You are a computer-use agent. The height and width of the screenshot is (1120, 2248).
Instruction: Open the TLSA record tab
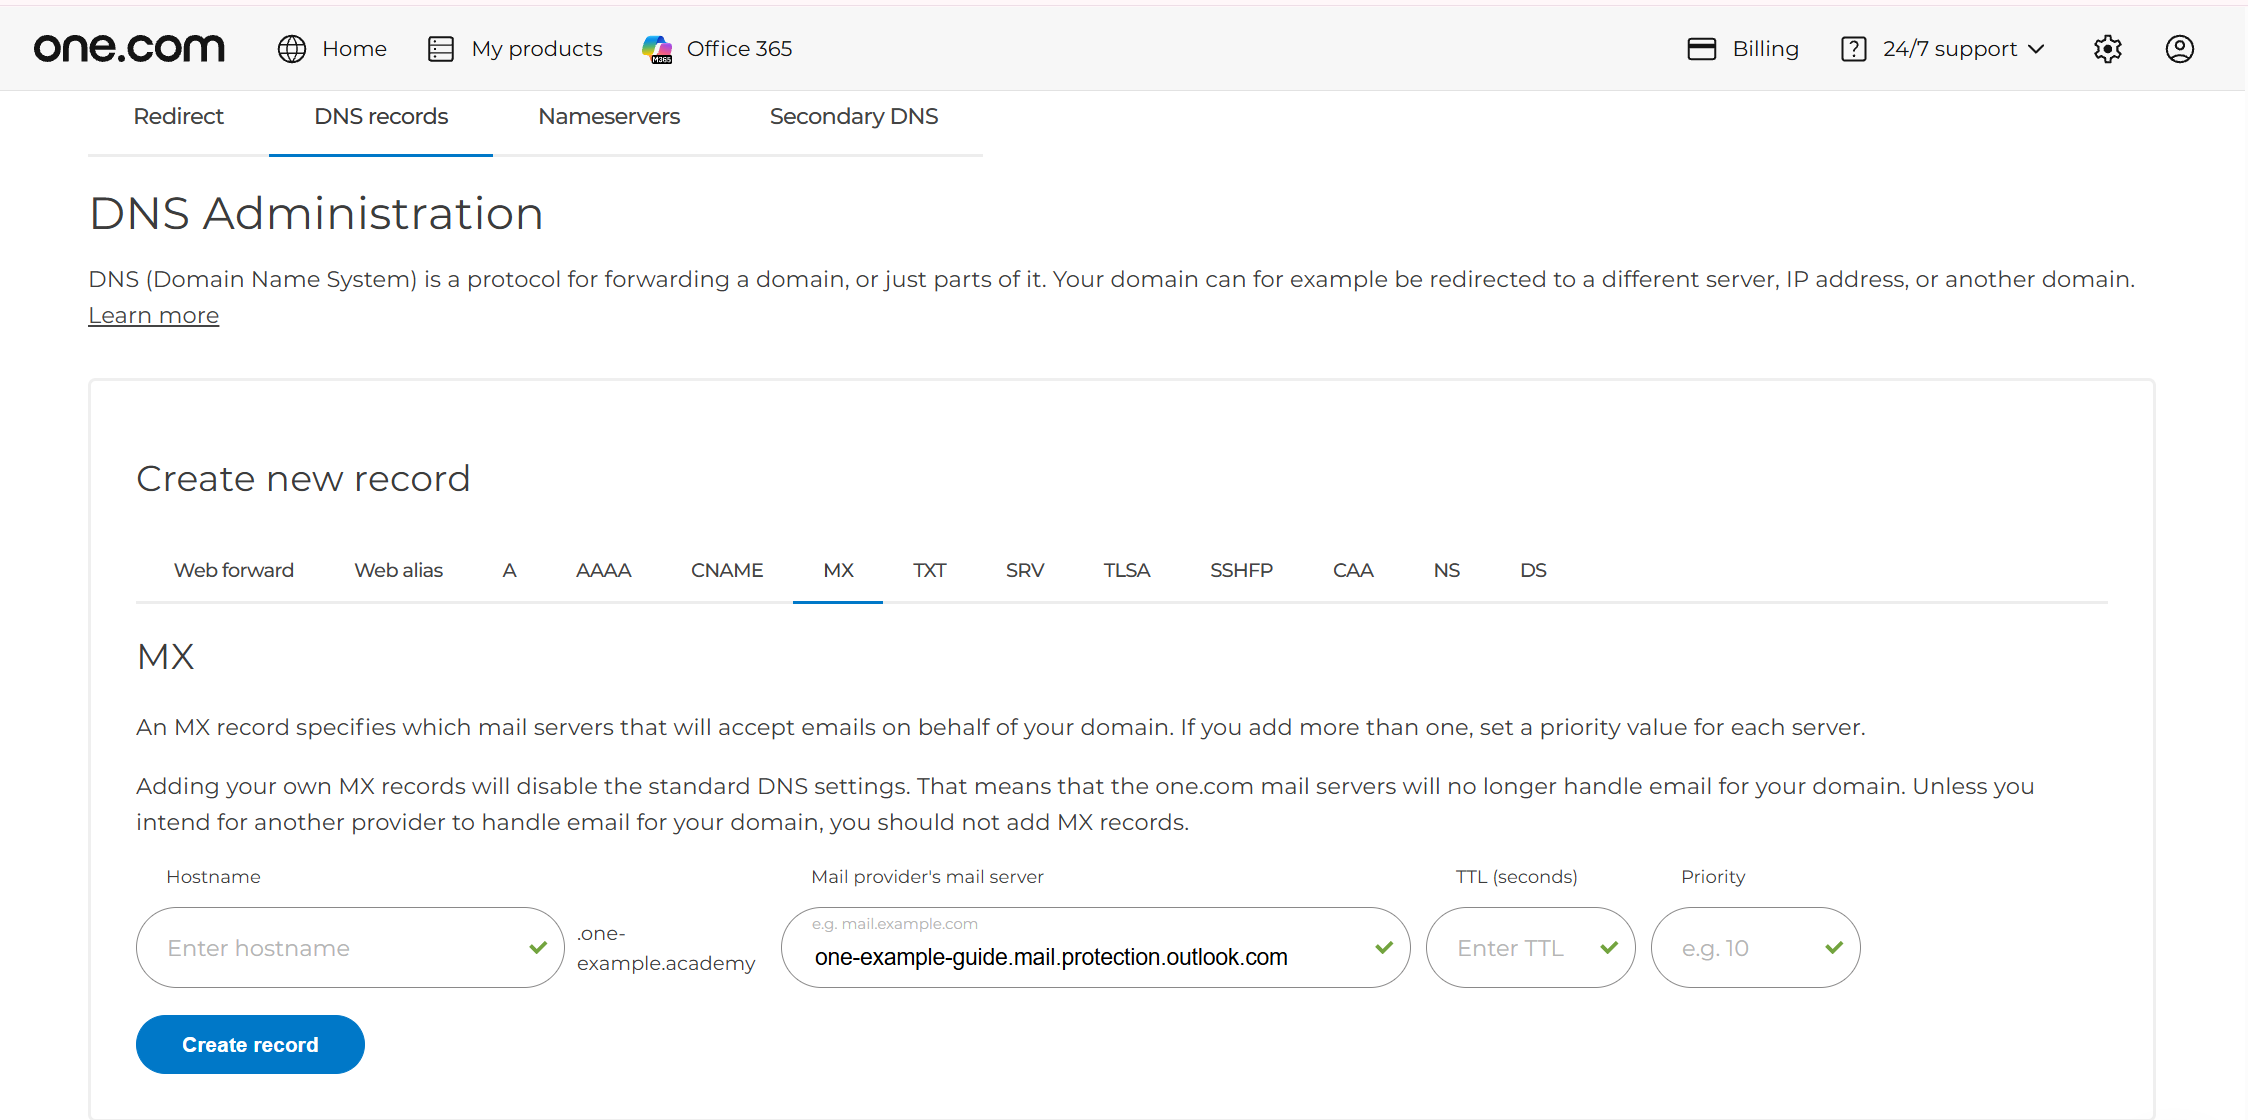1127,570
